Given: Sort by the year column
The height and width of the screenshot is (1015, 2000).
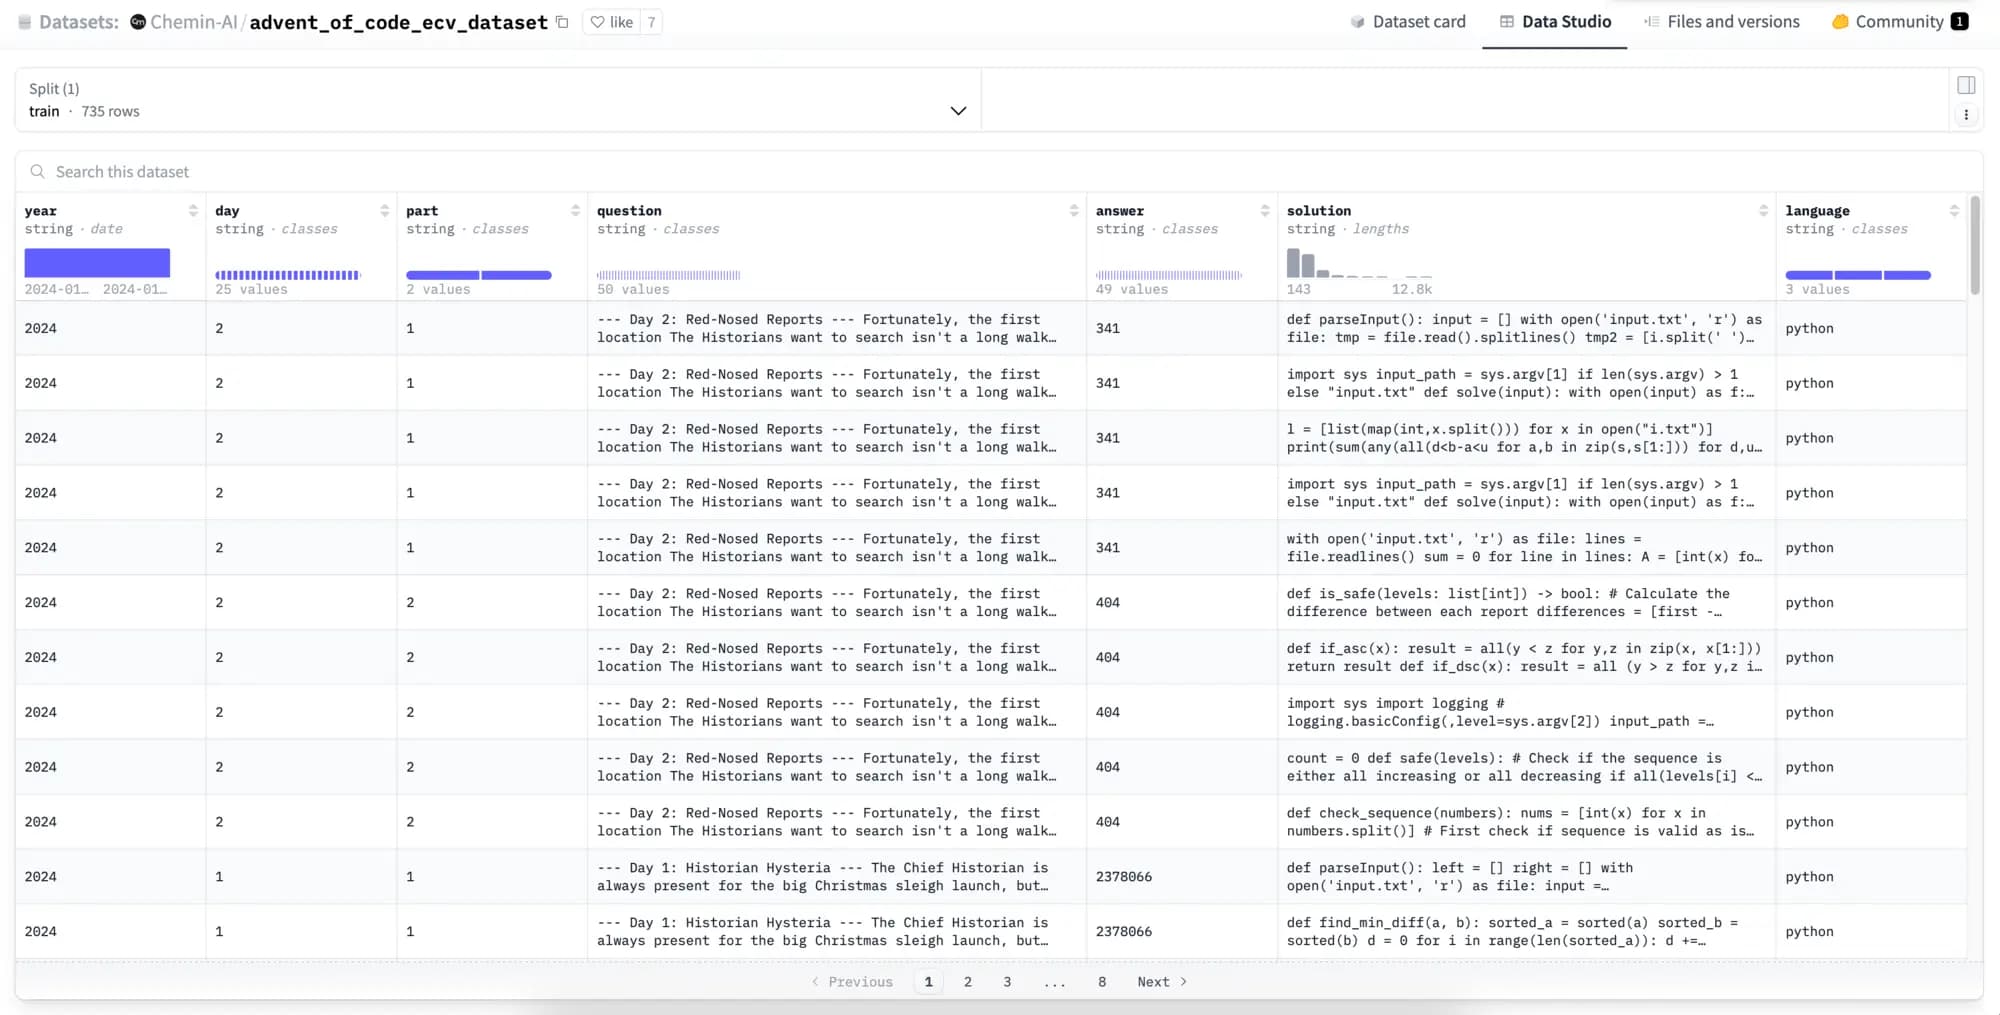Looking at the screenshot, I should [x=193, y=211].
